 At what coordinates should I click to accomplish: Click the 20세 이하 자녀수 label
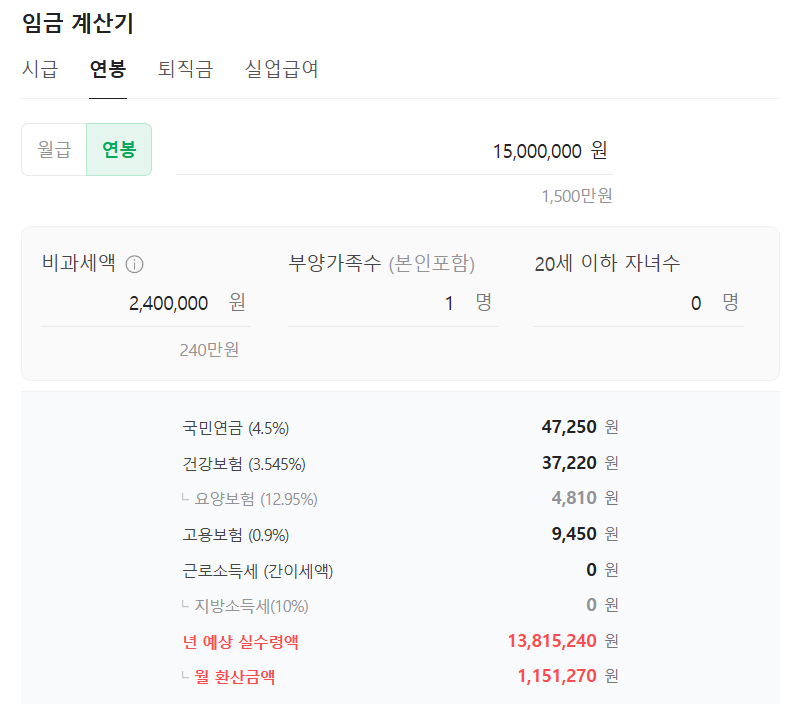click(x=607, y=263)
